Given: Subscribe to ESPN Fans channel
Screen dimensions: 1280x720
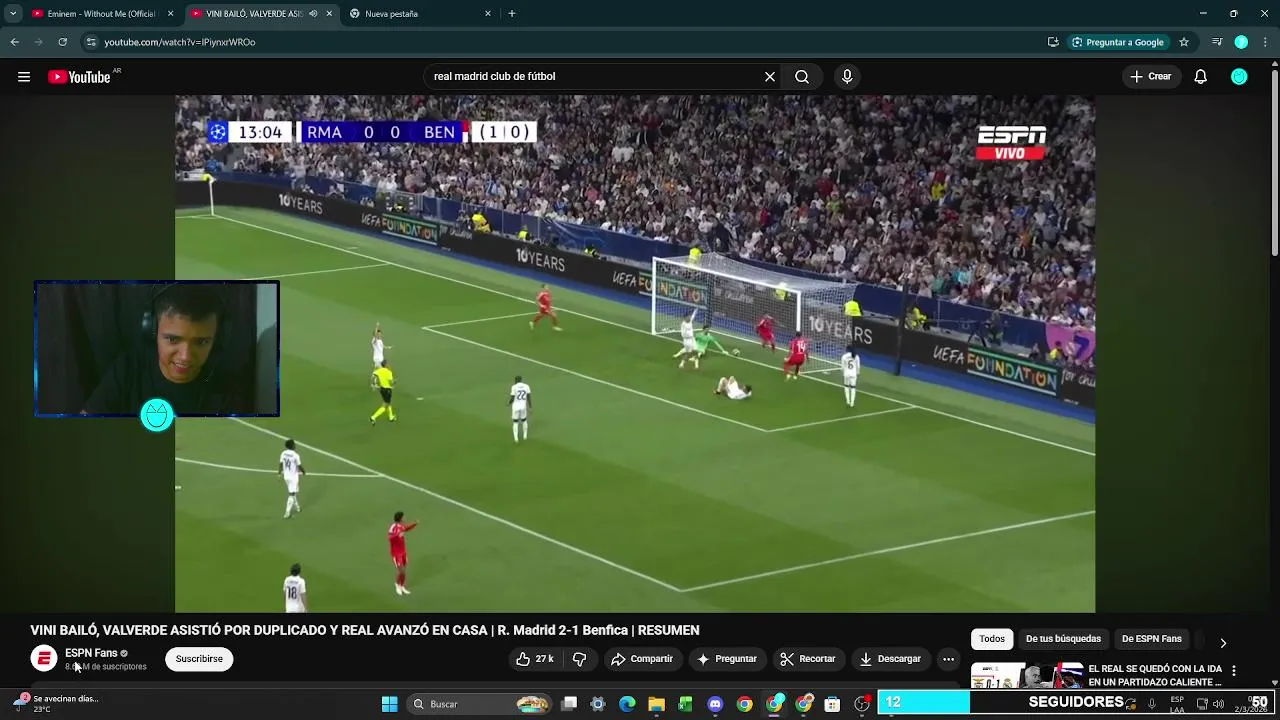Looking at the screenshot, I should pyautogui.click(x=199, y=659).
